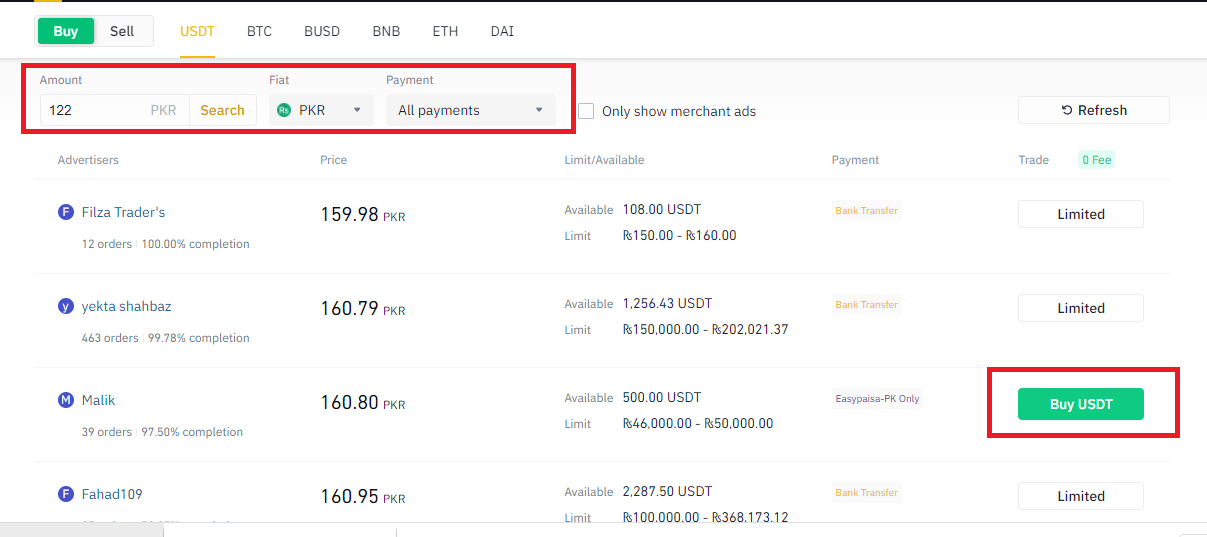Screen dimensions: 1207x537
Task: Switch to the BUSD tab
Action: [322, 31]
